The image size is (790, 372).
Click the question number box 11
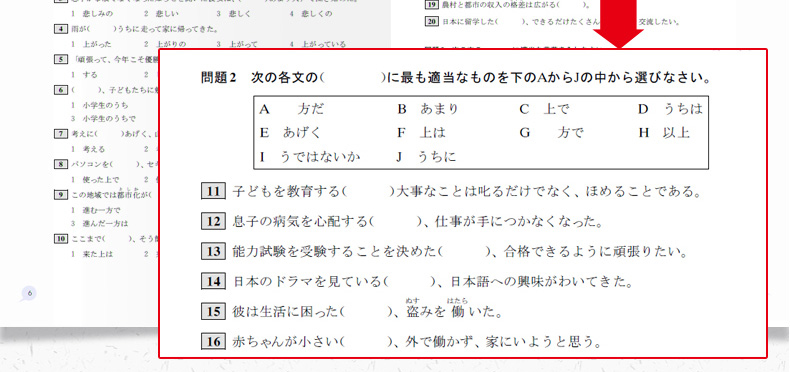click(x=213, y=192)
